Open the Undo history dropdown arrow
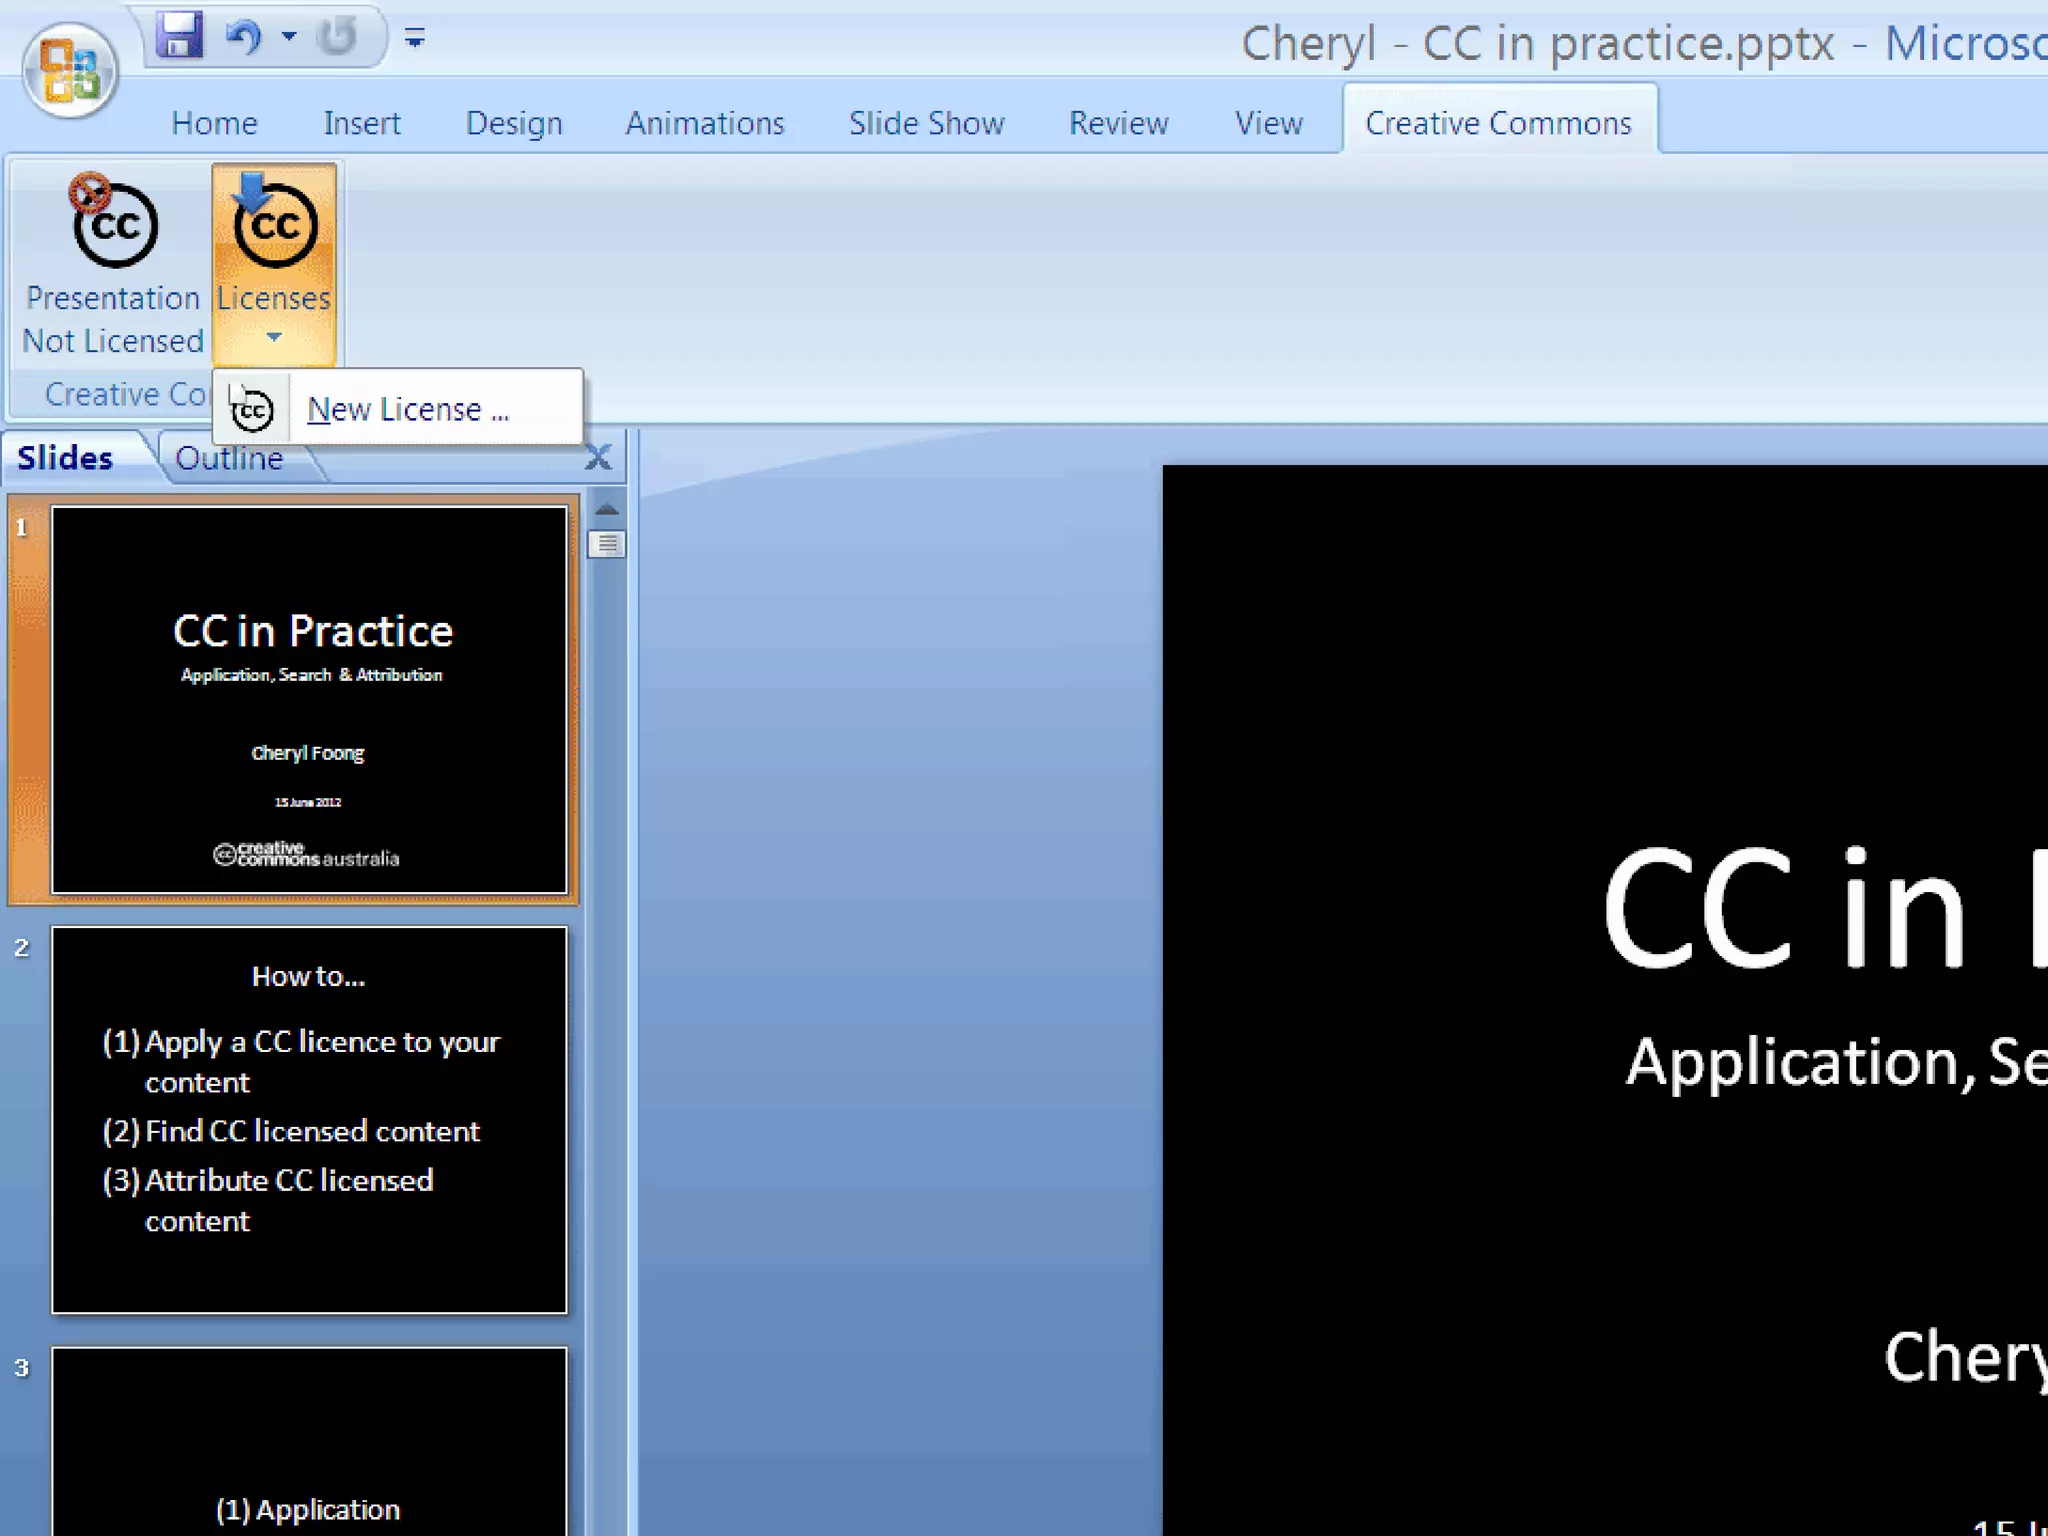The width and height of the screenshot is (2048, 1536). click(x=289, y=37)
